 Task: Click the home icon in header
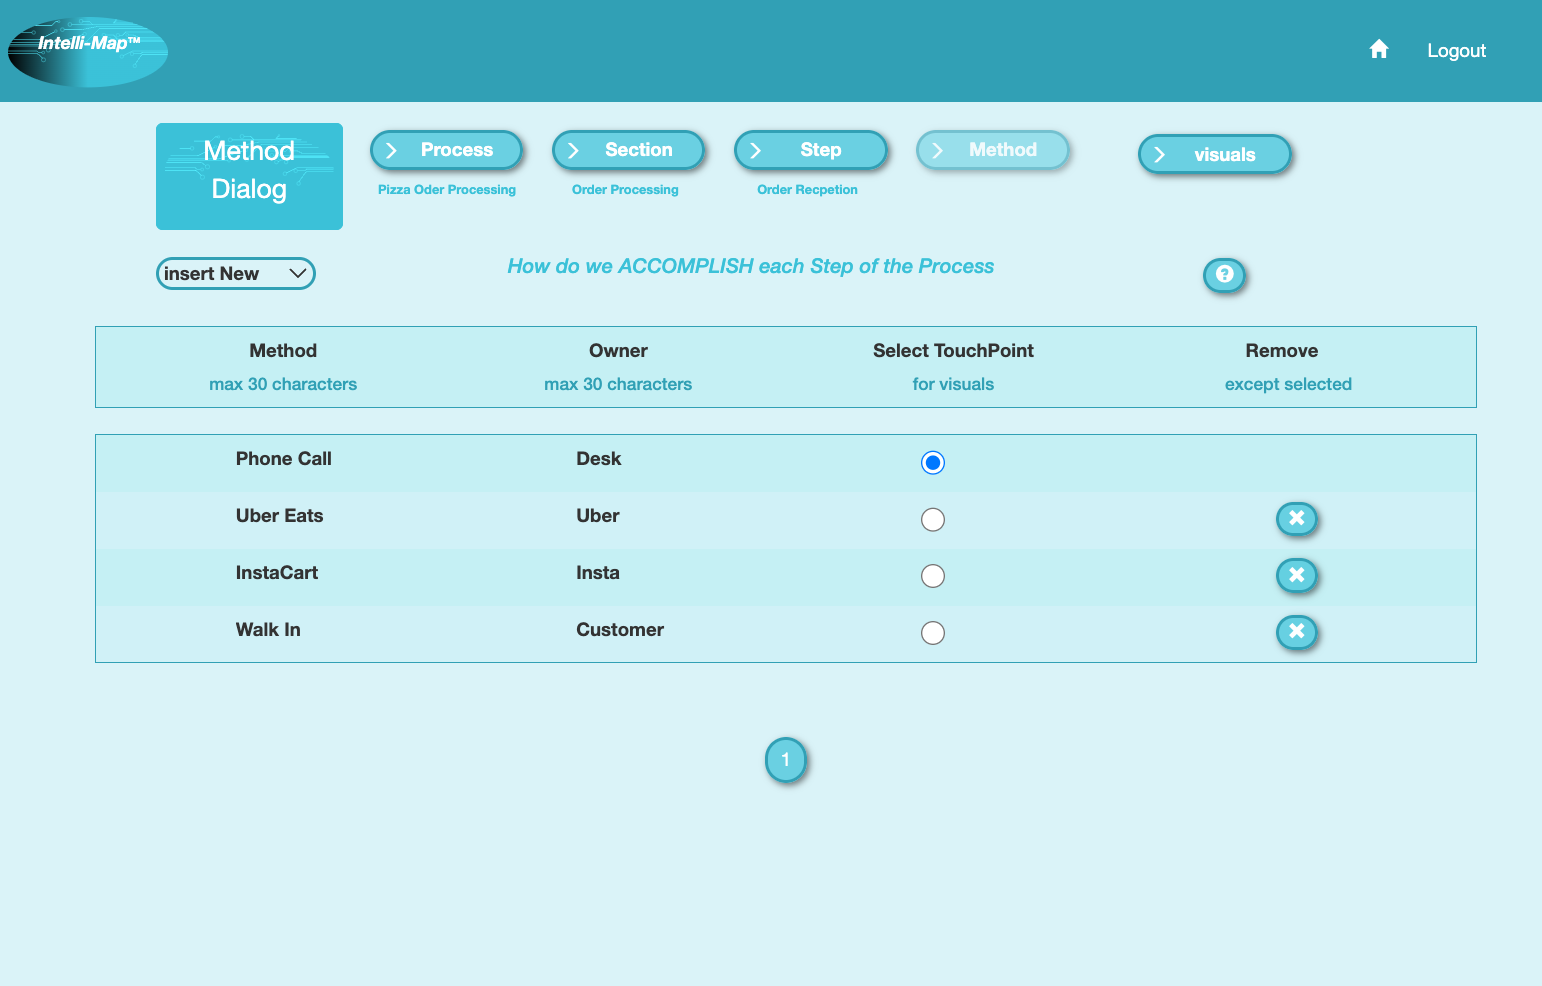click(1379, 48)
